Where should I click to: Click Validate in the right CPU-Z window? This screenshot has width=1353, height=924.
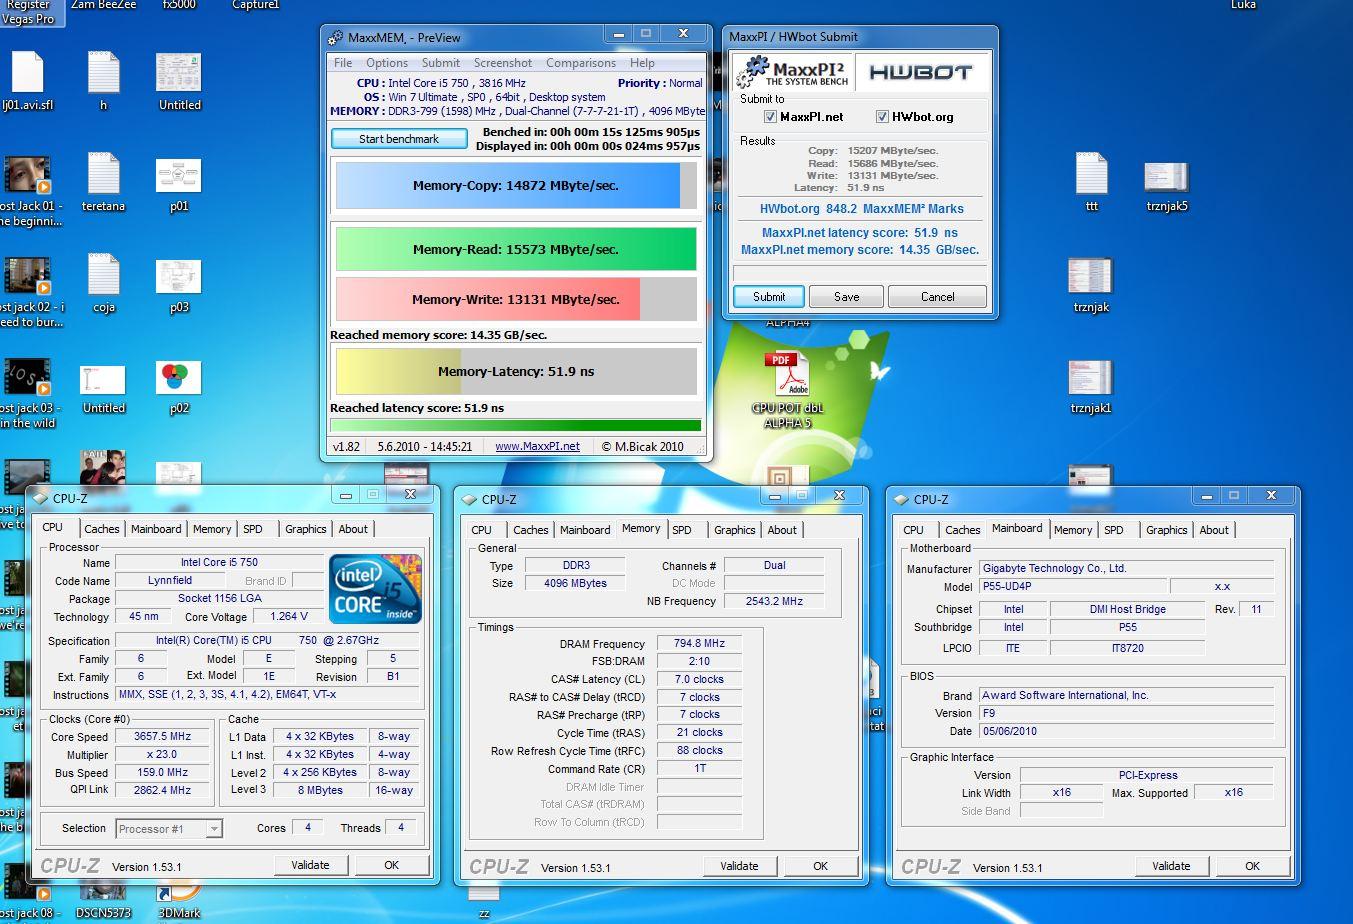(1171, 866)
